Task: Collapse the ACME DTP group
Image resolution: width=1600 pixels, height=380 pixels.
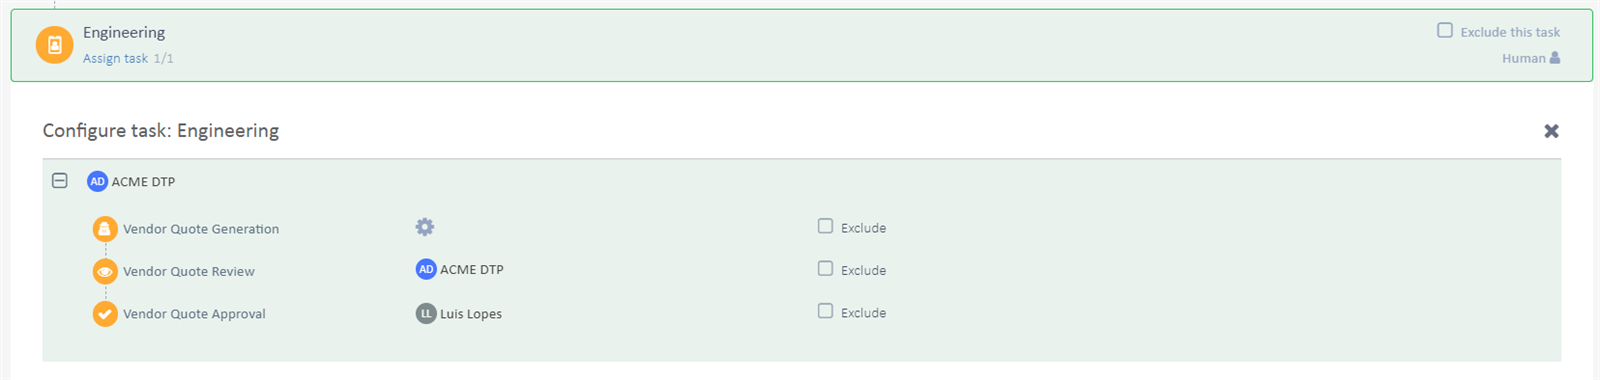Action: coord(60,180)
